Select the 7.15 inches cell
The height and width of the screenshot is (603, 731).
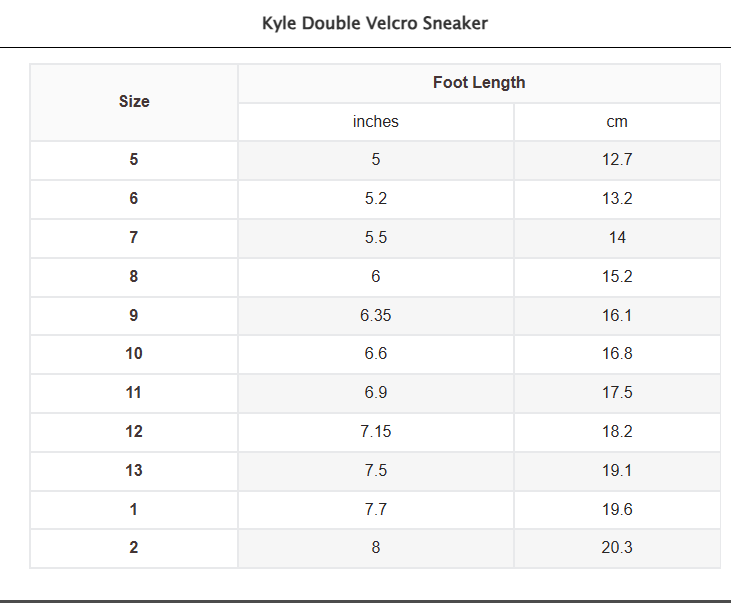click(376, 432)
